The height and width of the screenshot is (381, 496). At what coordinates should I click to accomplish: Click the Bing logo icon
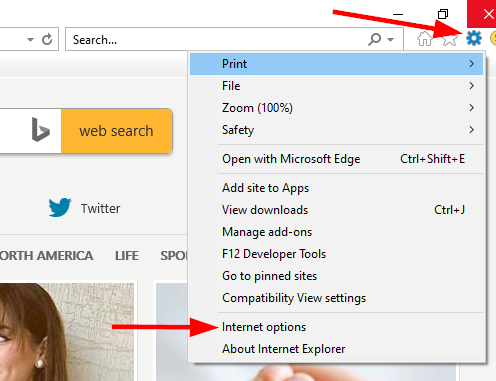tap(41, 130)
